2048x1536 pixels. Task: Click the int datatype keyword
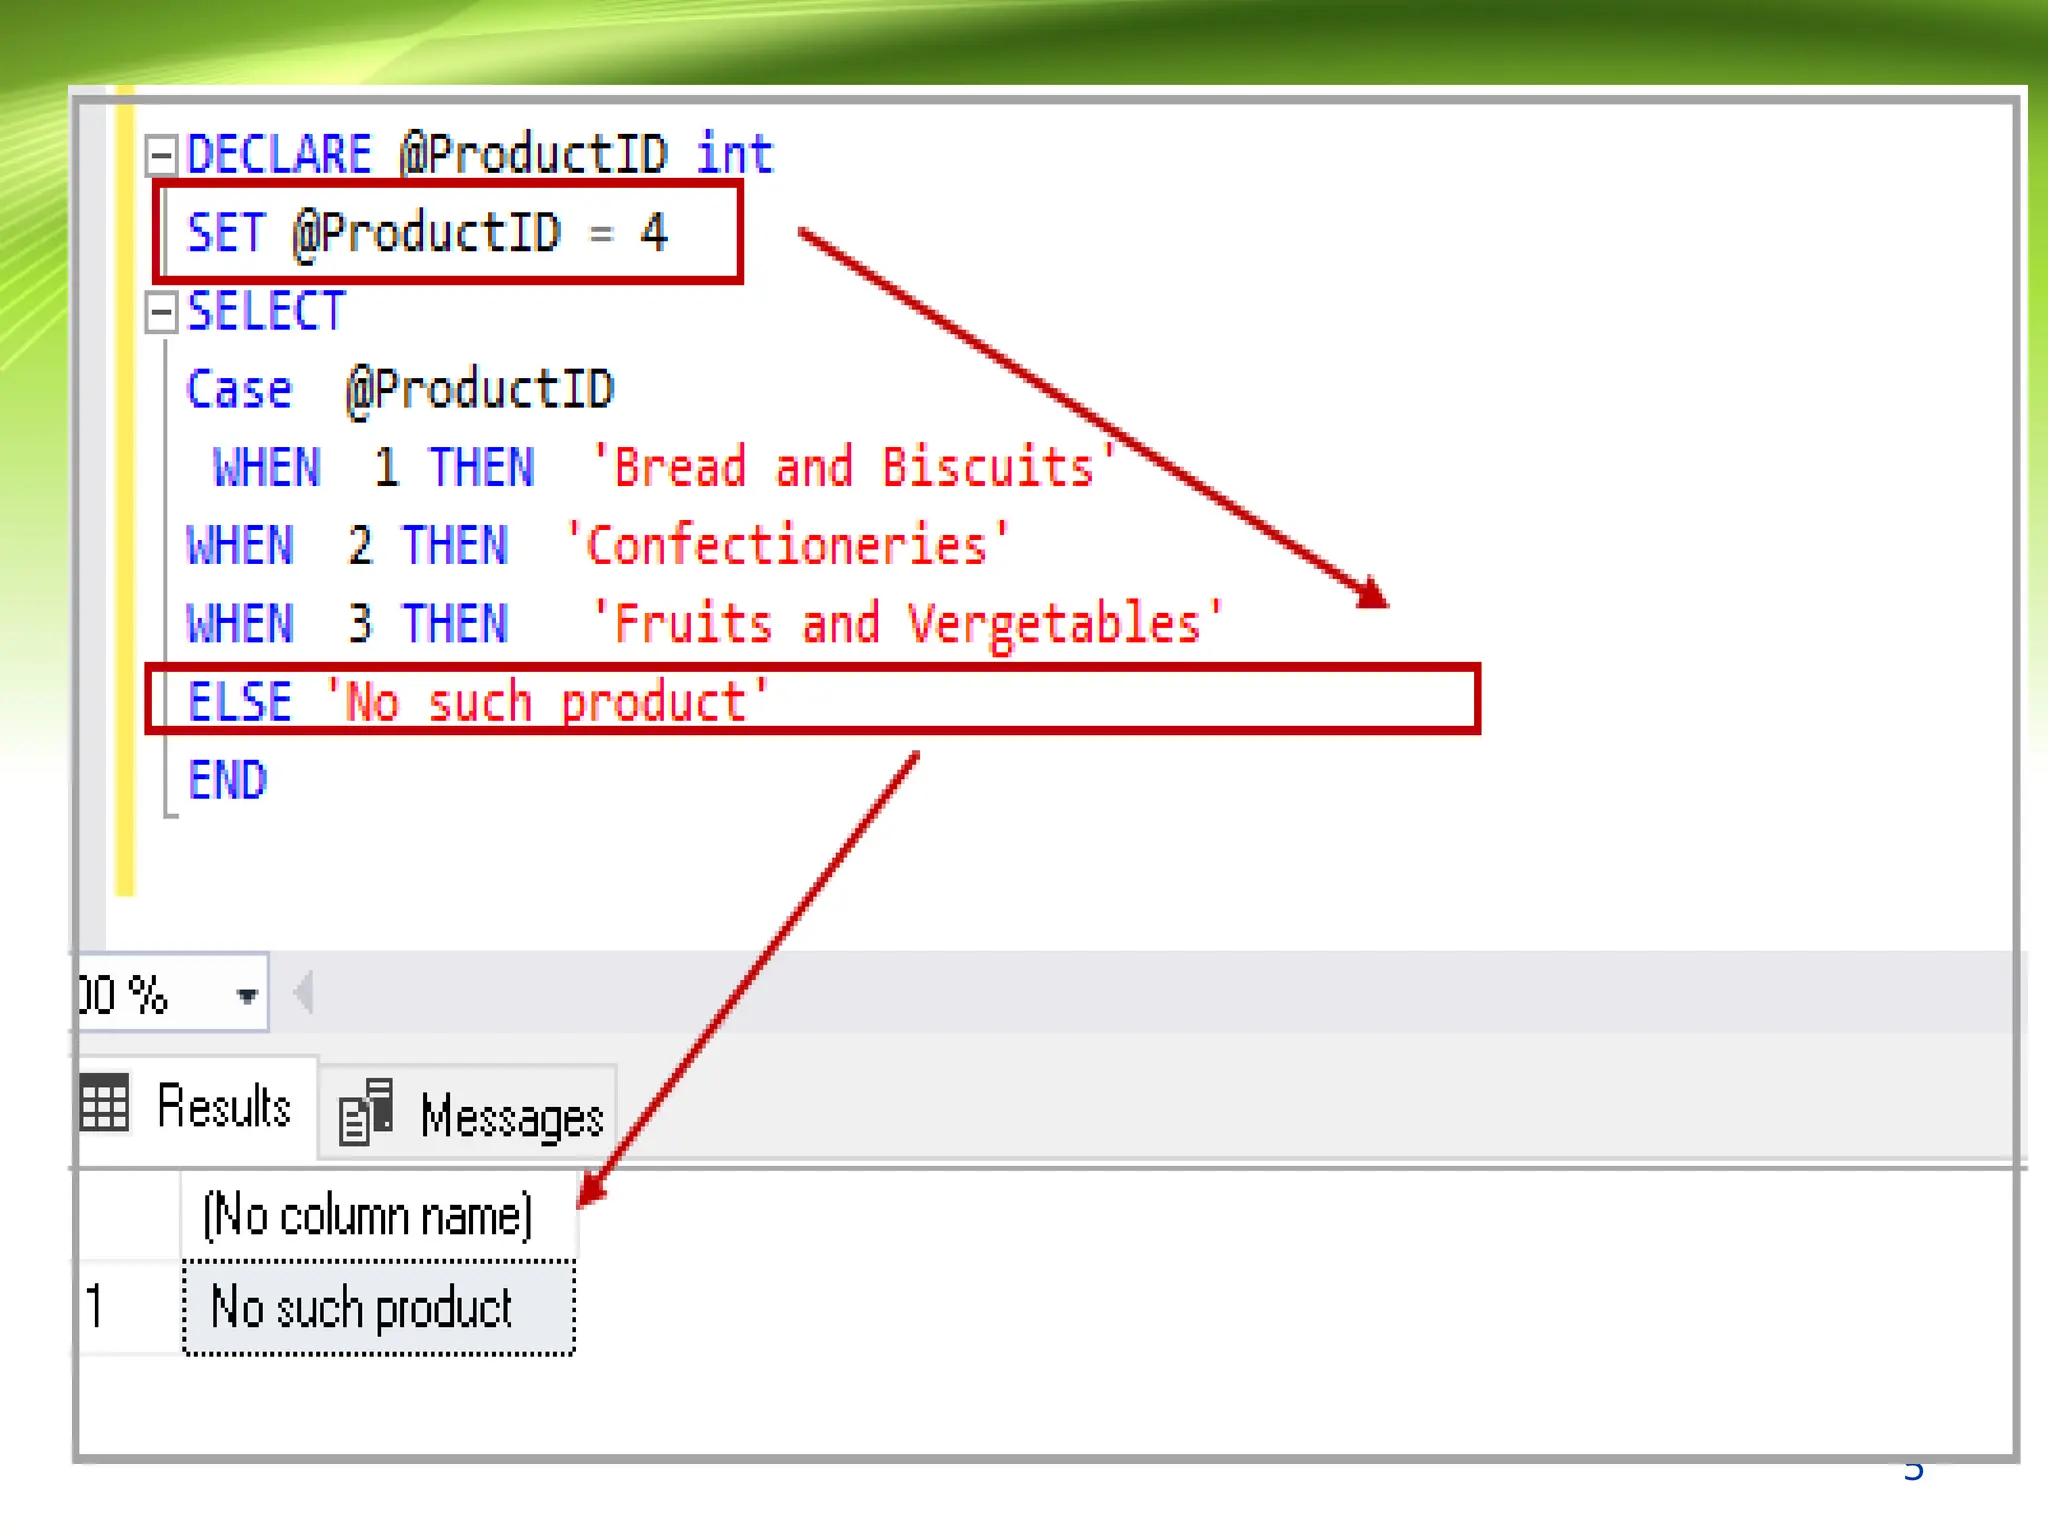point(735,155)
